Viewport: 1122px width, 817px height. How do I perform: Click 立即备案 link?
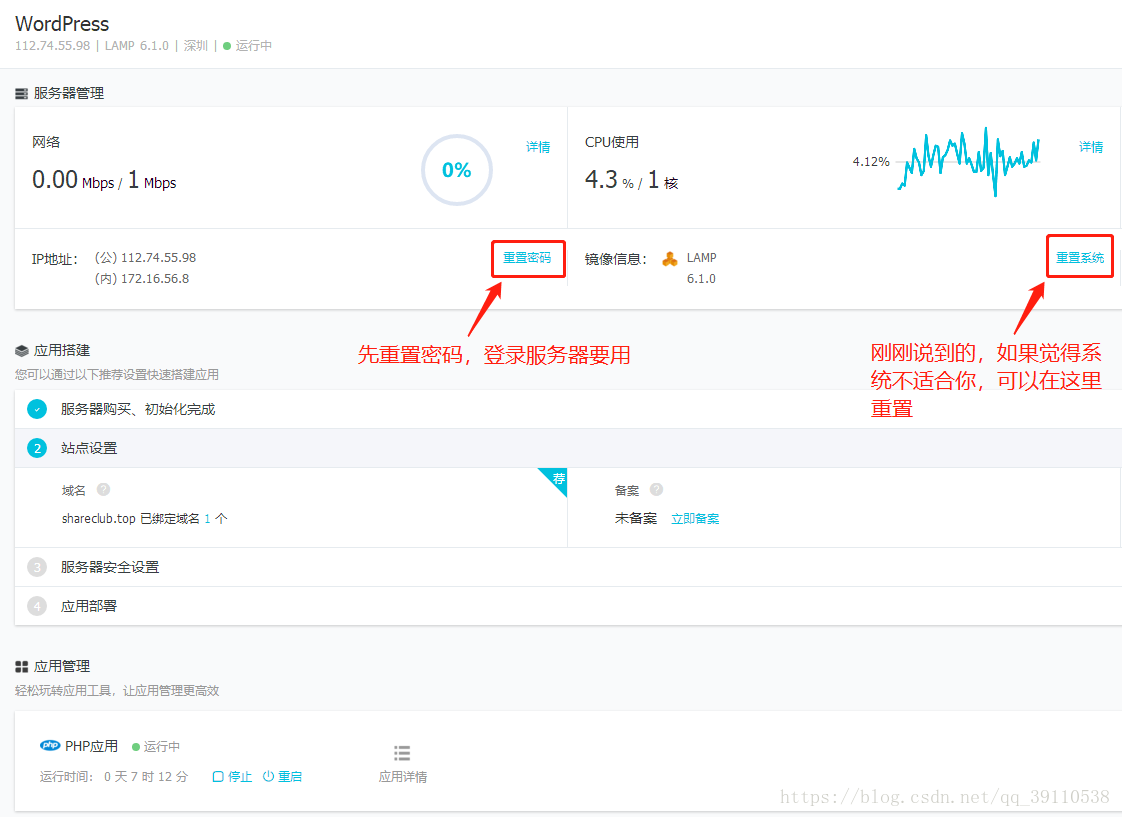[695, 519]
